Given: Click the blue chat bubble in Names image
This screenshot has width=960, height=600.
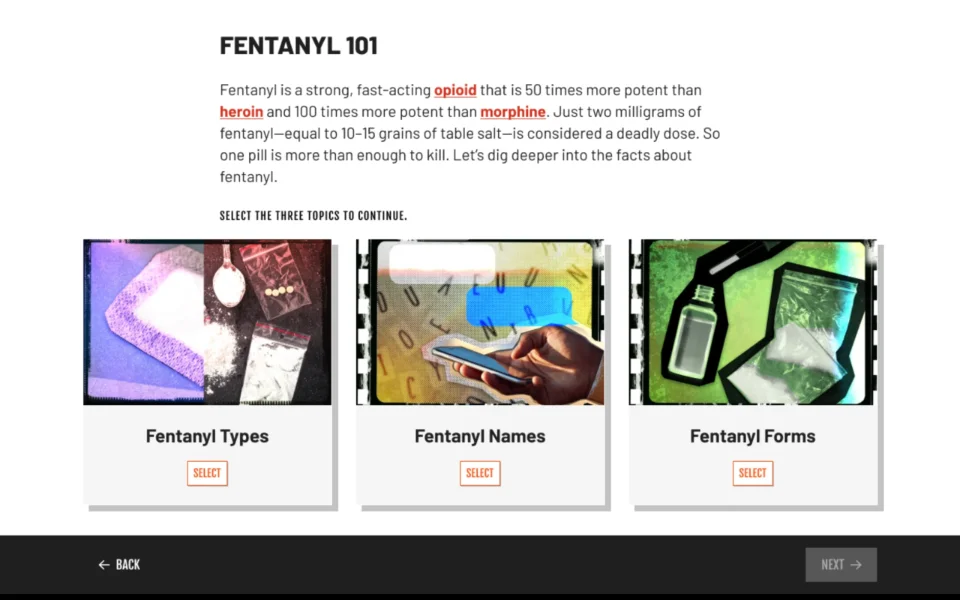Looking at the screenshot, I should (520, 306).
